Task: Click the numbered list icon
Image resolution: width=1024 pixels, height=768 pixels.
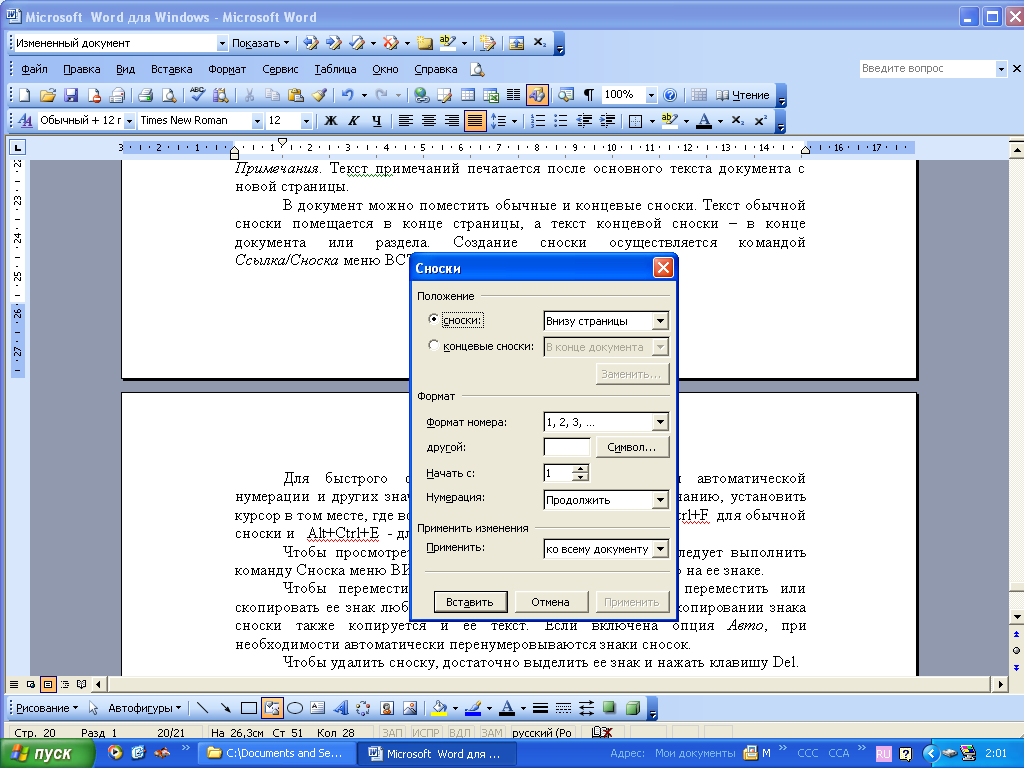Action: tap(538, 121)
